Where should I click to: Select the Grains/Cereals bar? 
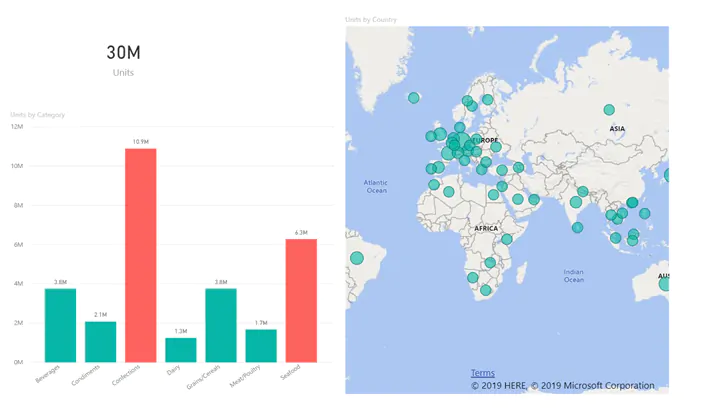tap(221, 326)
